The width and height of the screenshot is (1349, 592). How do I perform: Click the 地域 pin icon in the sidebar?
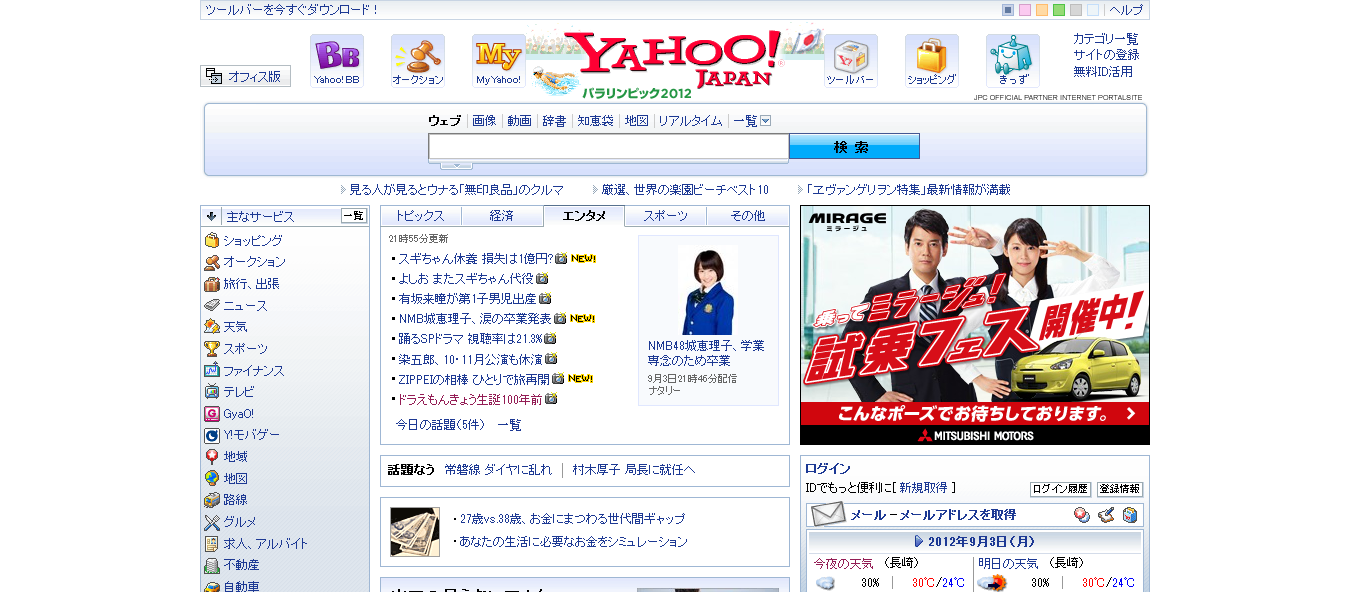(212, 457)
